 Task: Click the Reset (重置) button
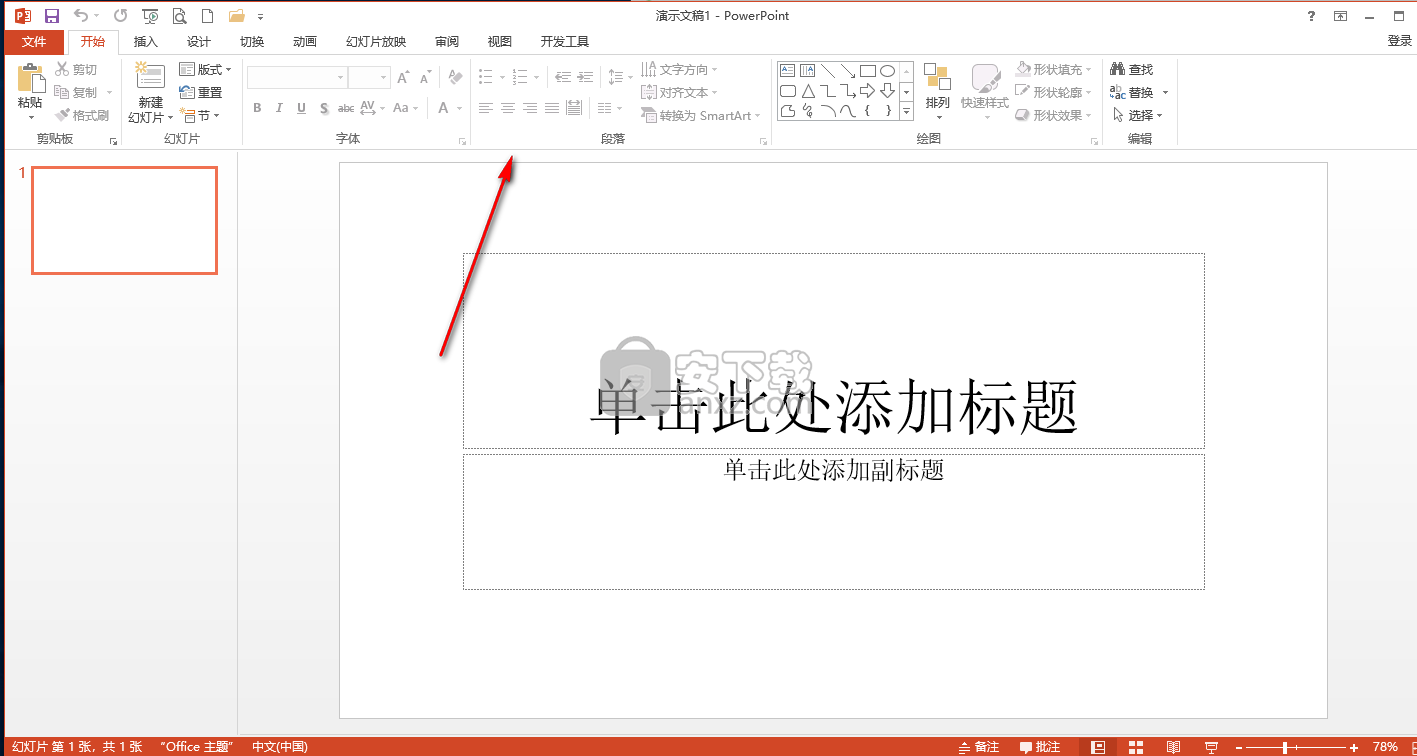coord(201,92)
